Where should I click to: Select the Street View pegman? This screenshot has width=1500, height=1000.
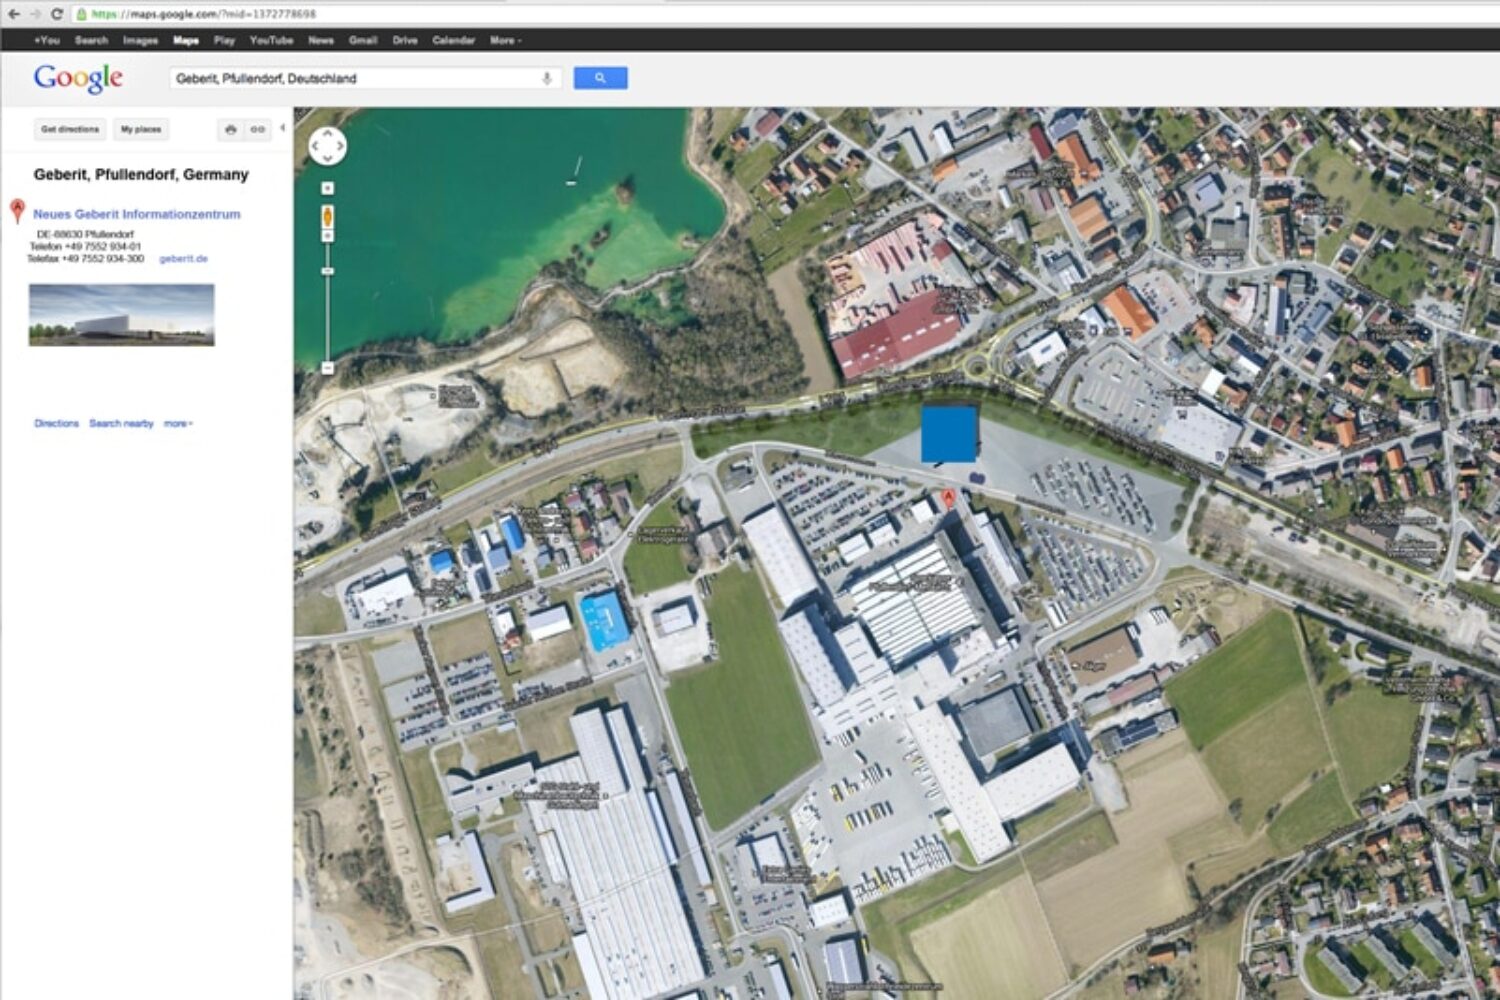[x=327, y=216]
